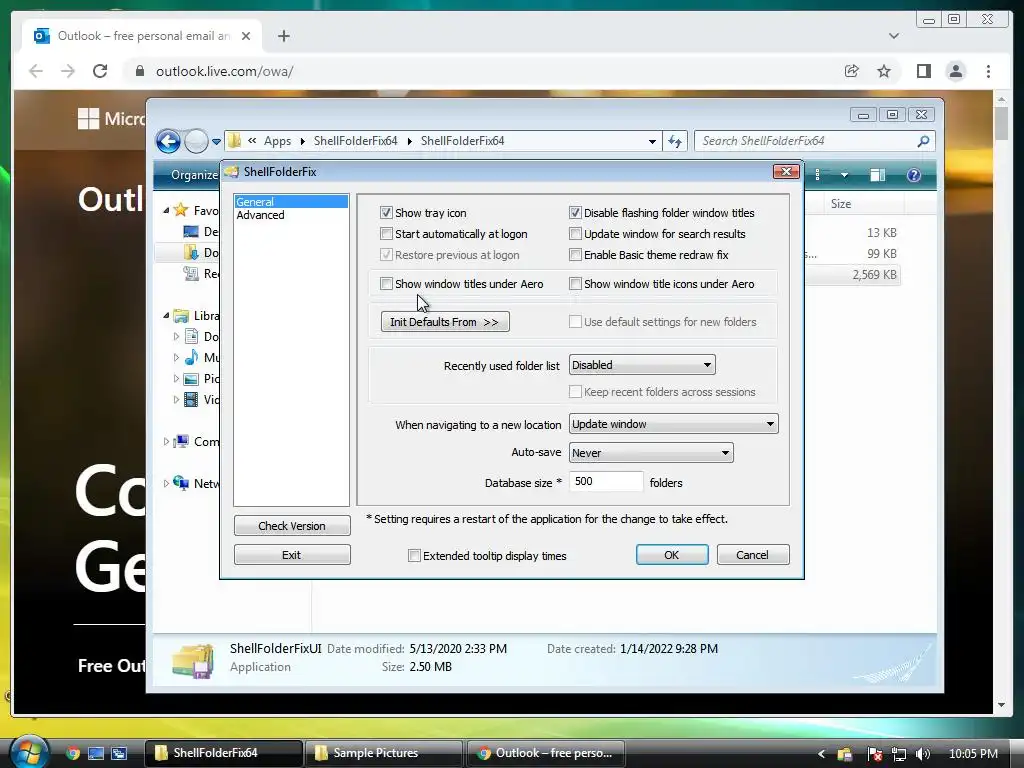Screen dimensions: 1024x768
Task: Collapse the Libraries tree node
Action: pos(166,315)
